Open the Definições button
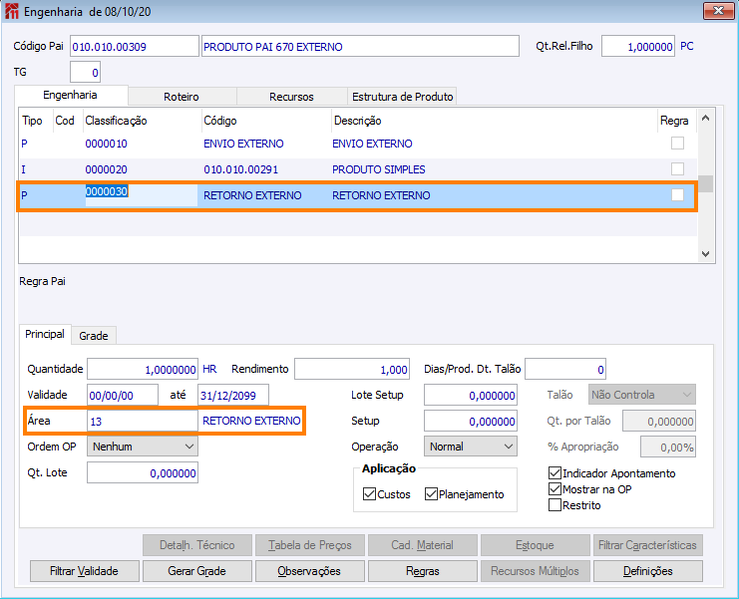 click(648, 571)
